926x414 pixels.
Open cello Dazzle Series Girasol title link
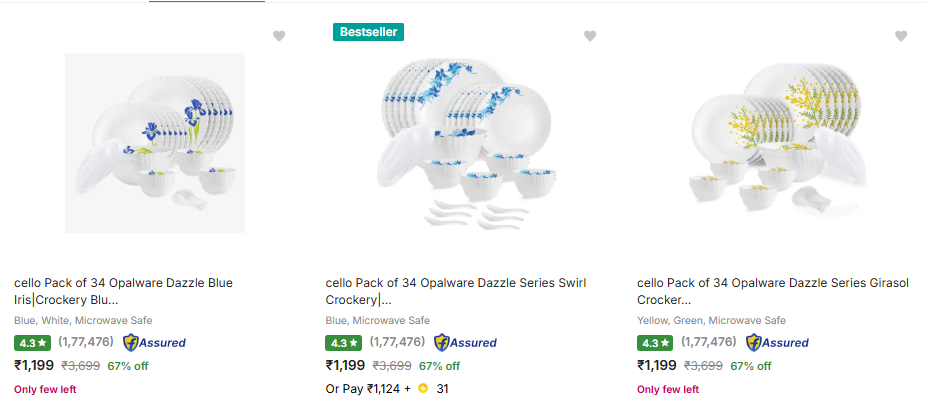[x=772, y=291]
